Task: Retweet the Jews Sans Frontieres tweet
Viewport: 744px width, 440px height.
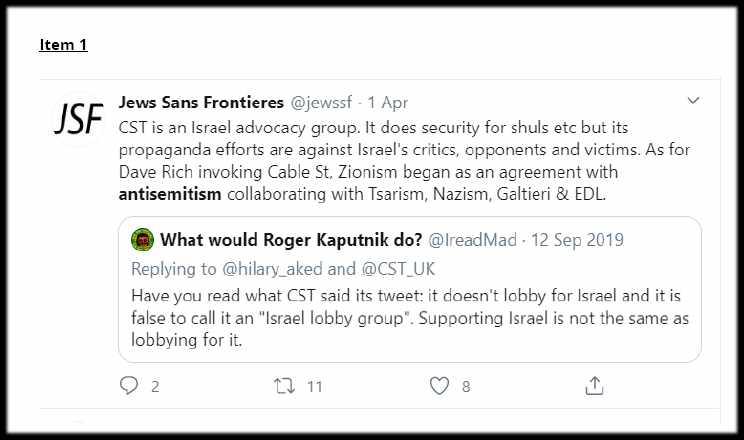Action: coord(283,385)
